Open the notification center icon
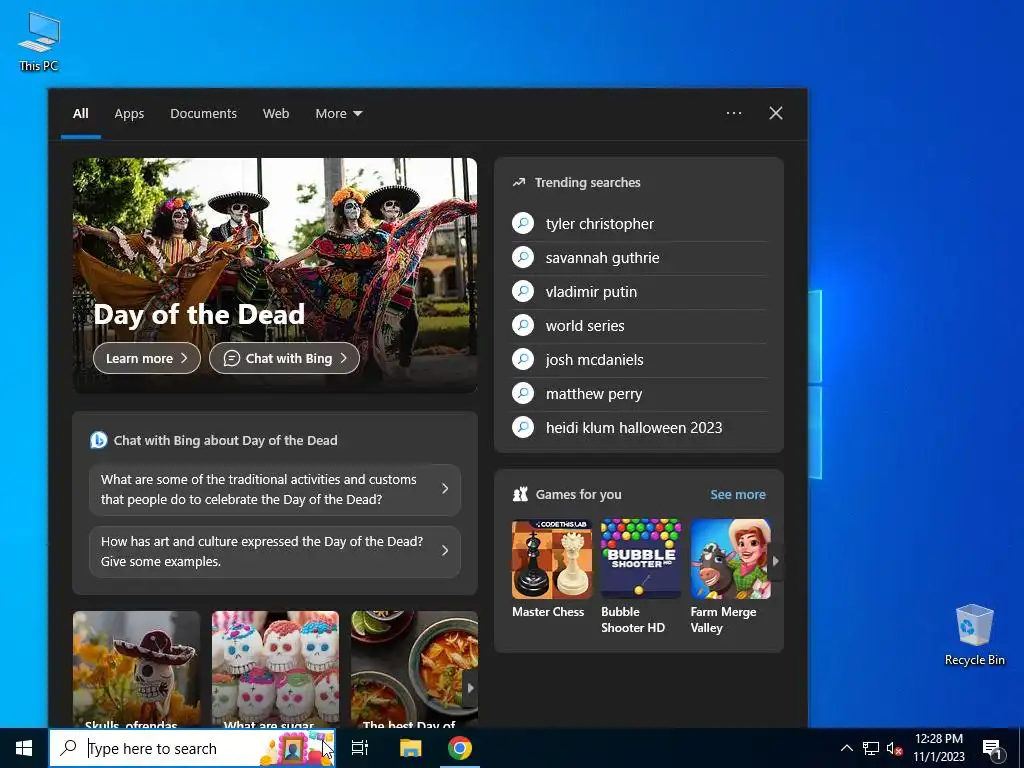 click(x=992, y=748)
